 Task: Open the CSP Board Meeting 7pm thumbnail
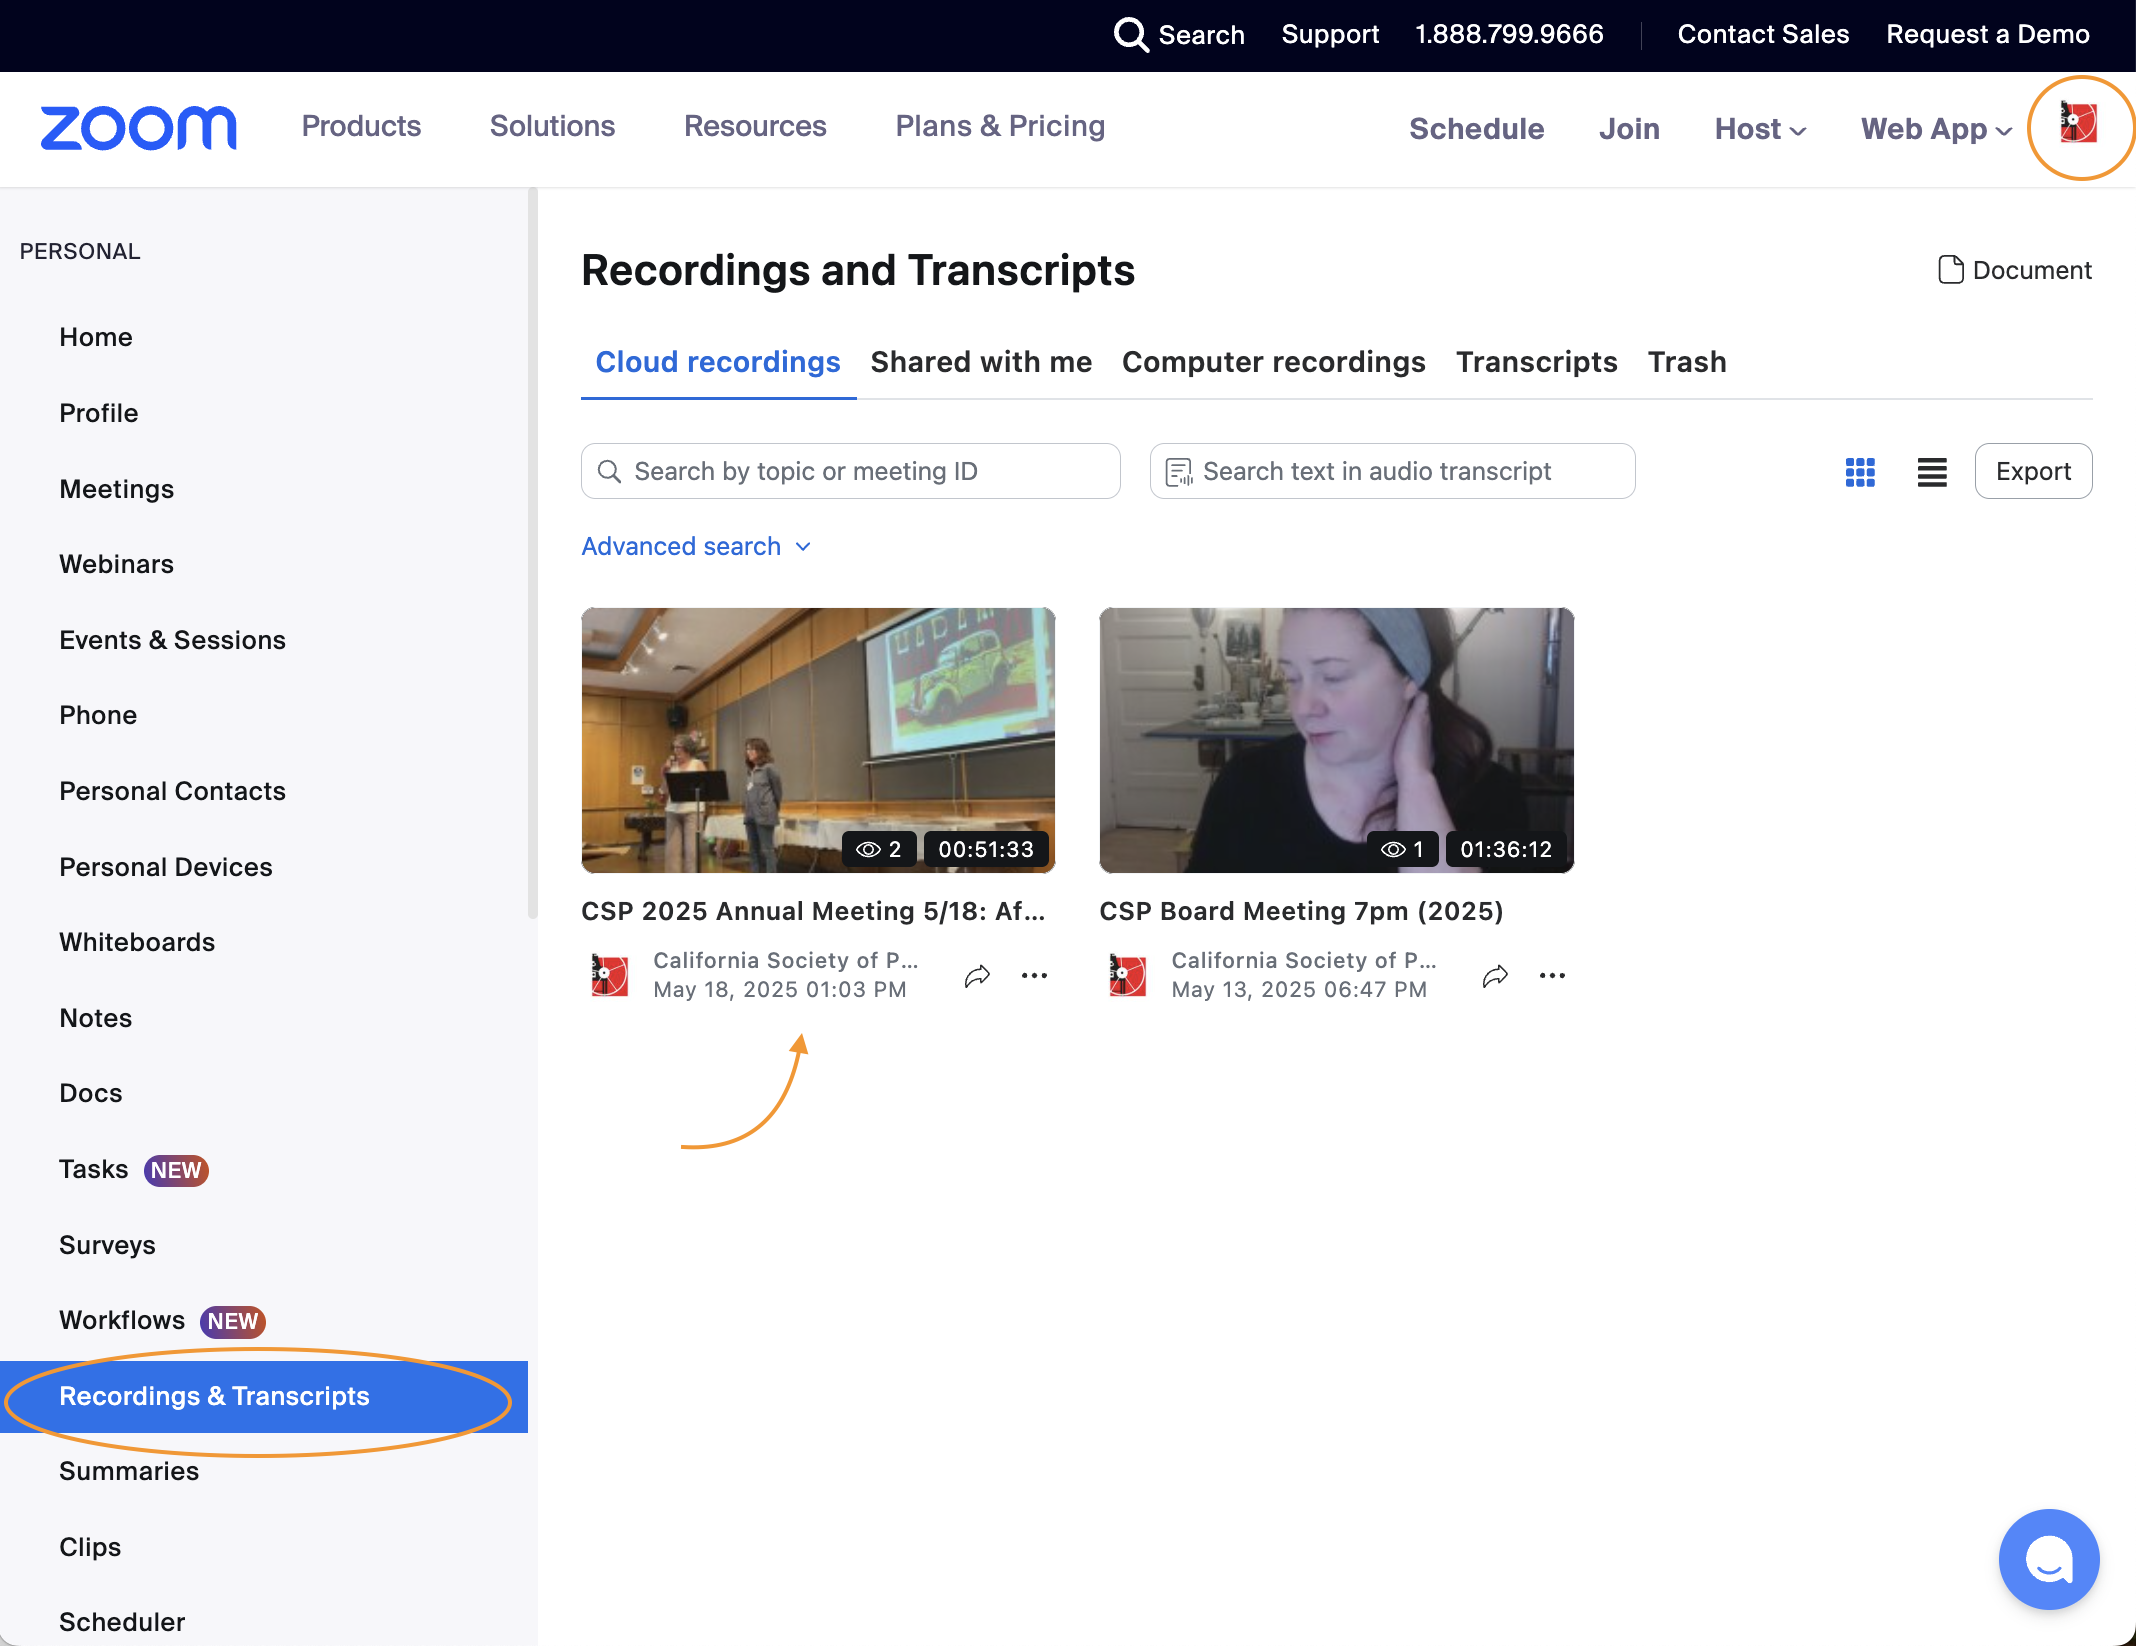click(1336, 740)
